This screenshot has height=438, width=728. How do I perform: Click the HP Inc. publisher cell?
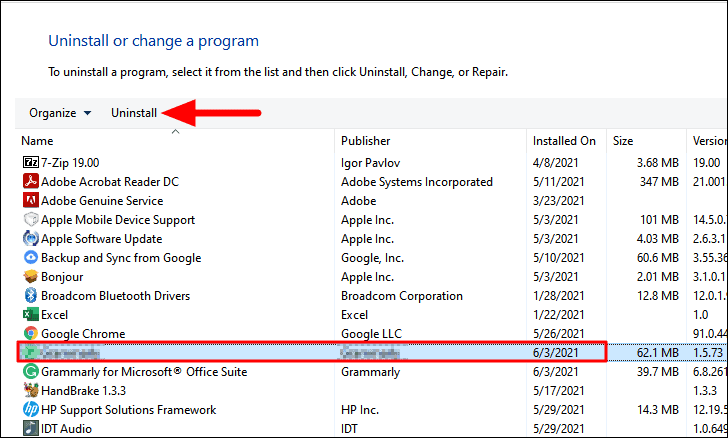pos(360,410)
